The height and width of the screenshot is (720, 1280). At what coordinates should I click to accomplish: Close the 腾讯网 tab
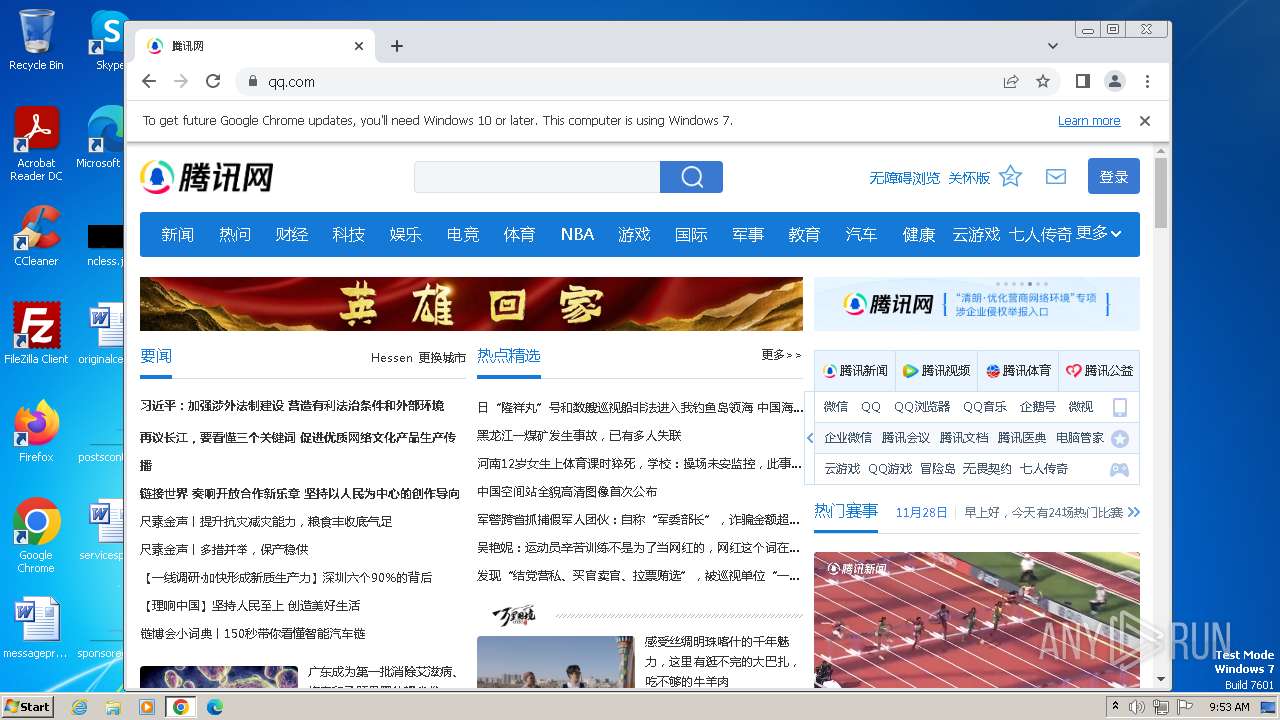(359, 46)
